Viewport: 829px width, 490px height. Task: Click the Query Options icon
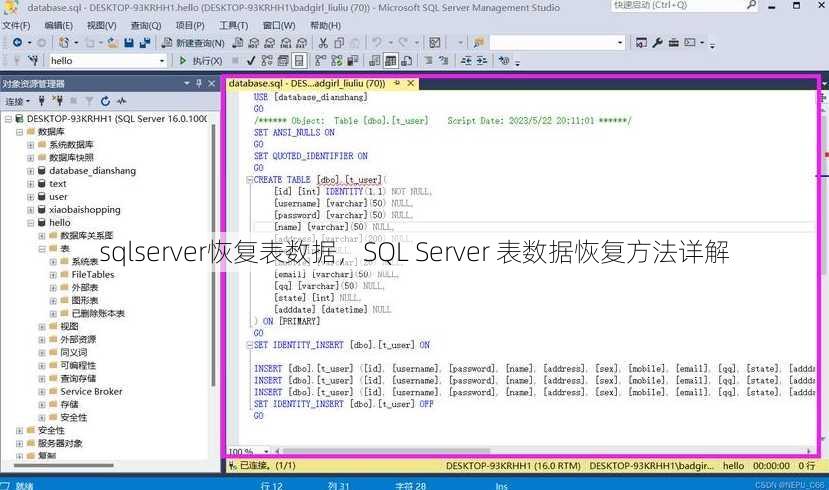283,61
